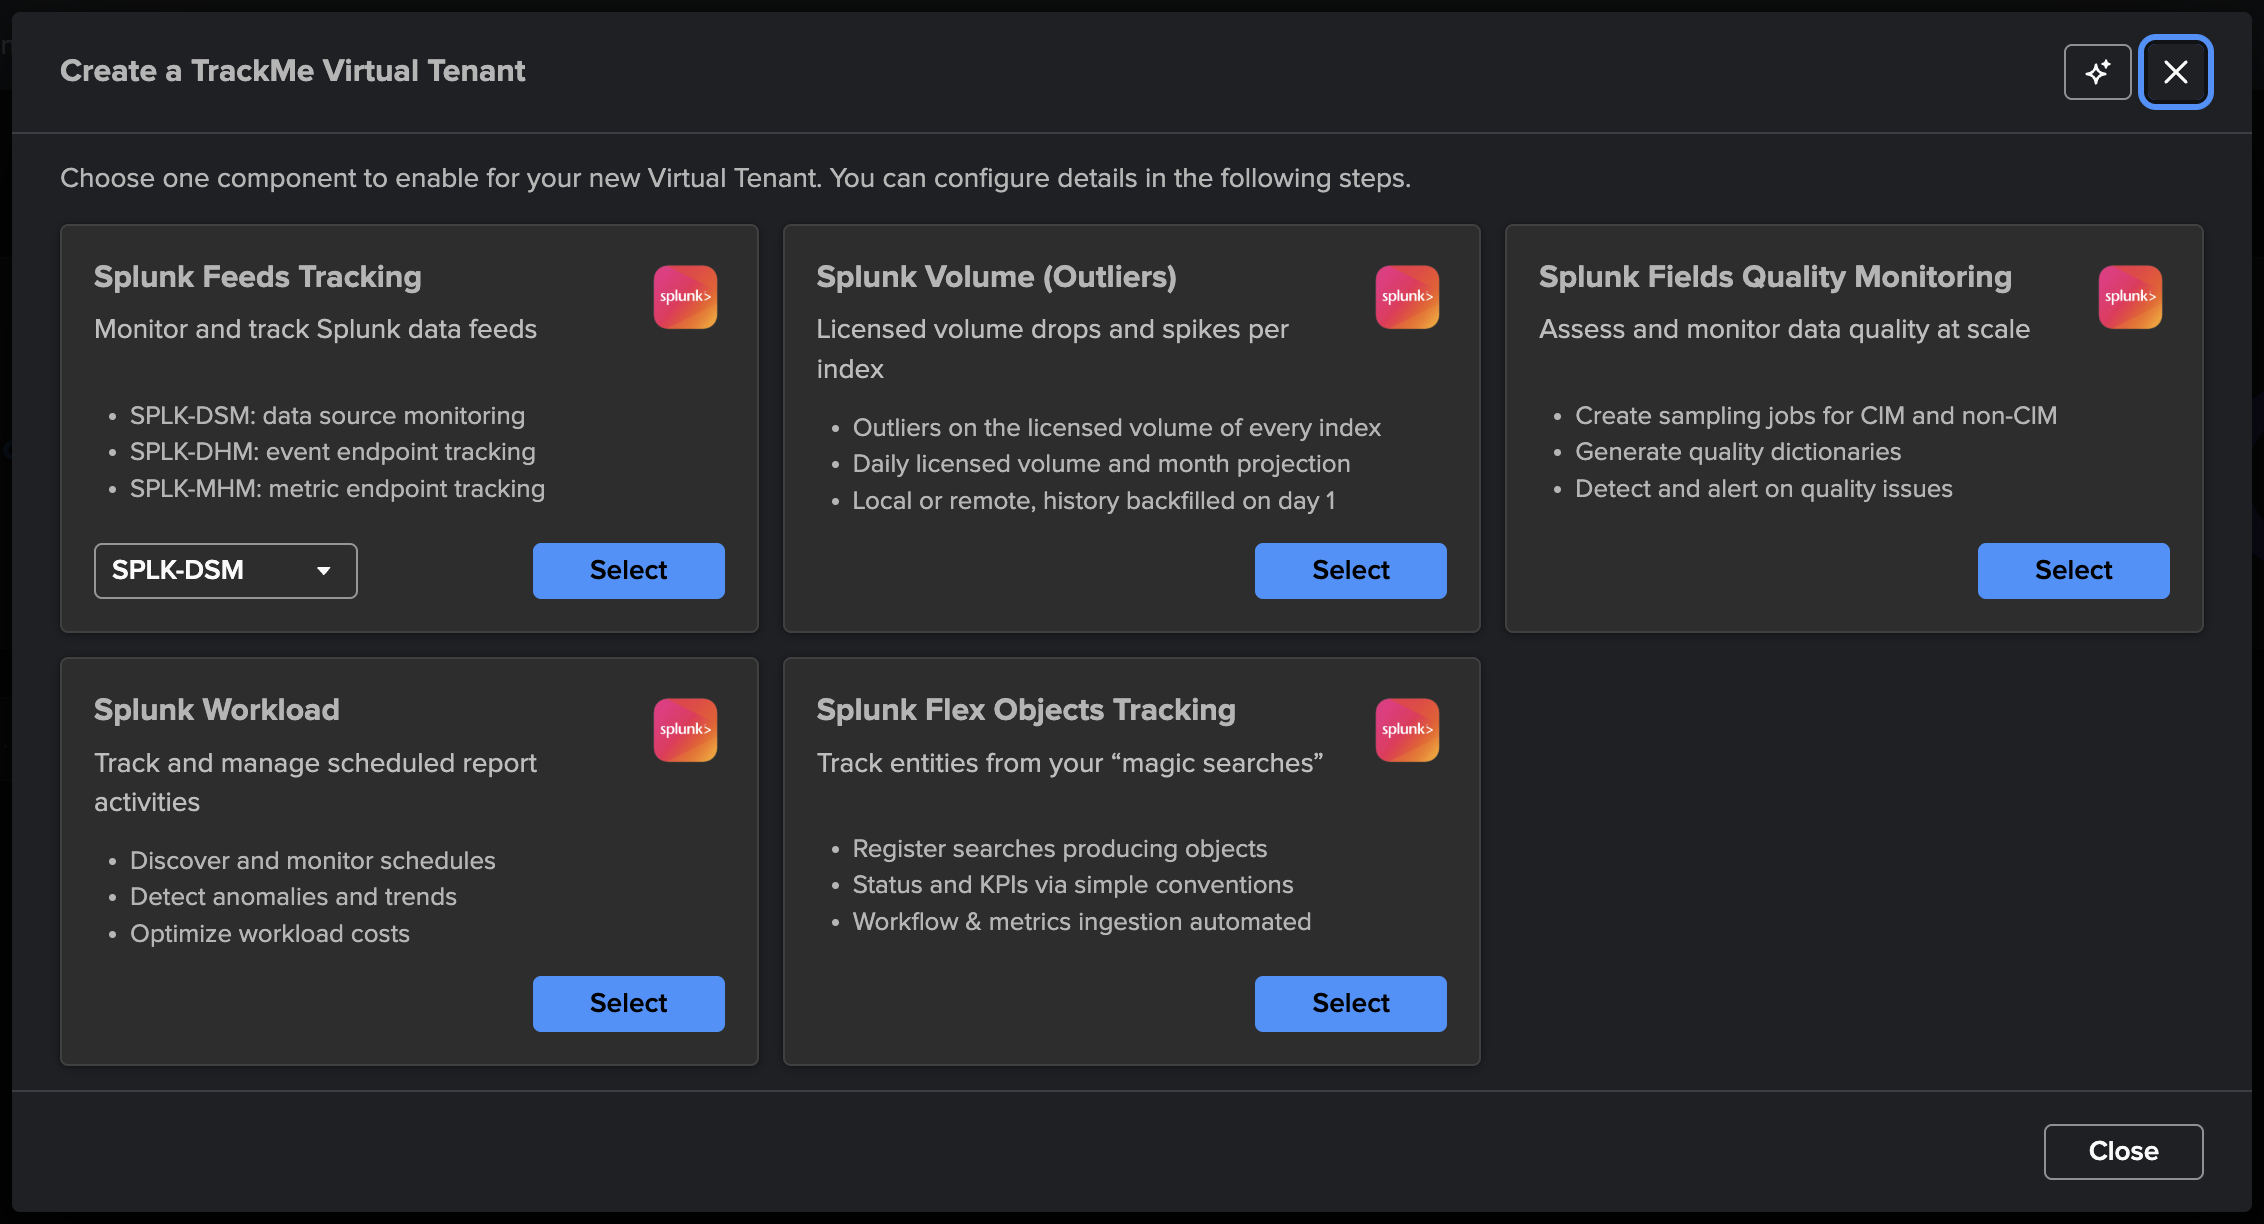This screenshot has width=2264, height=1224.
Task: Click 'Outliers on the licensed volume' bullet
Action: point(1116,428)
